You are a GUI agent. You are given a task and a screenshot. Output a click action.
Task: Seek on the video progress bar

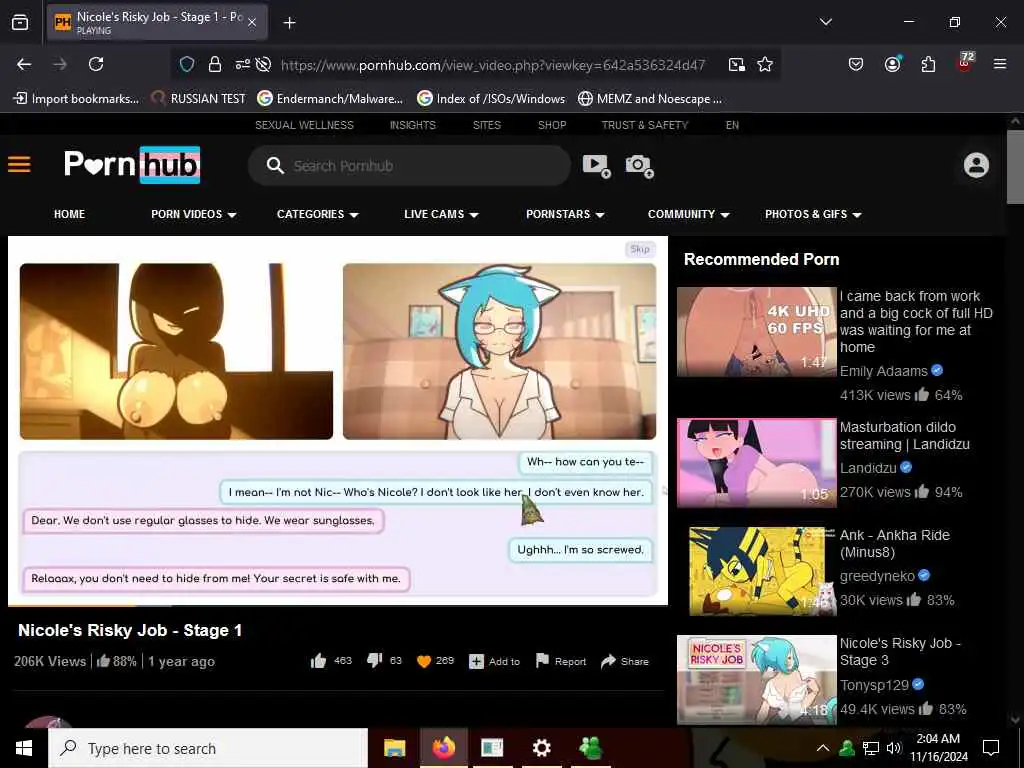pos(338,605)
